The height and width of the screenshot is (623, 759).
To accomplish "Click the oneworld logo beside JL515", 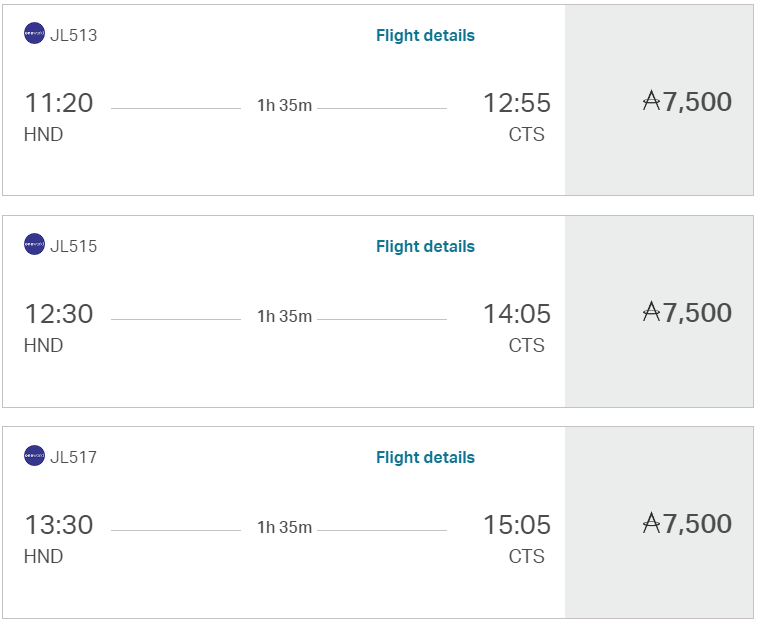I will [x=34, y=244].
